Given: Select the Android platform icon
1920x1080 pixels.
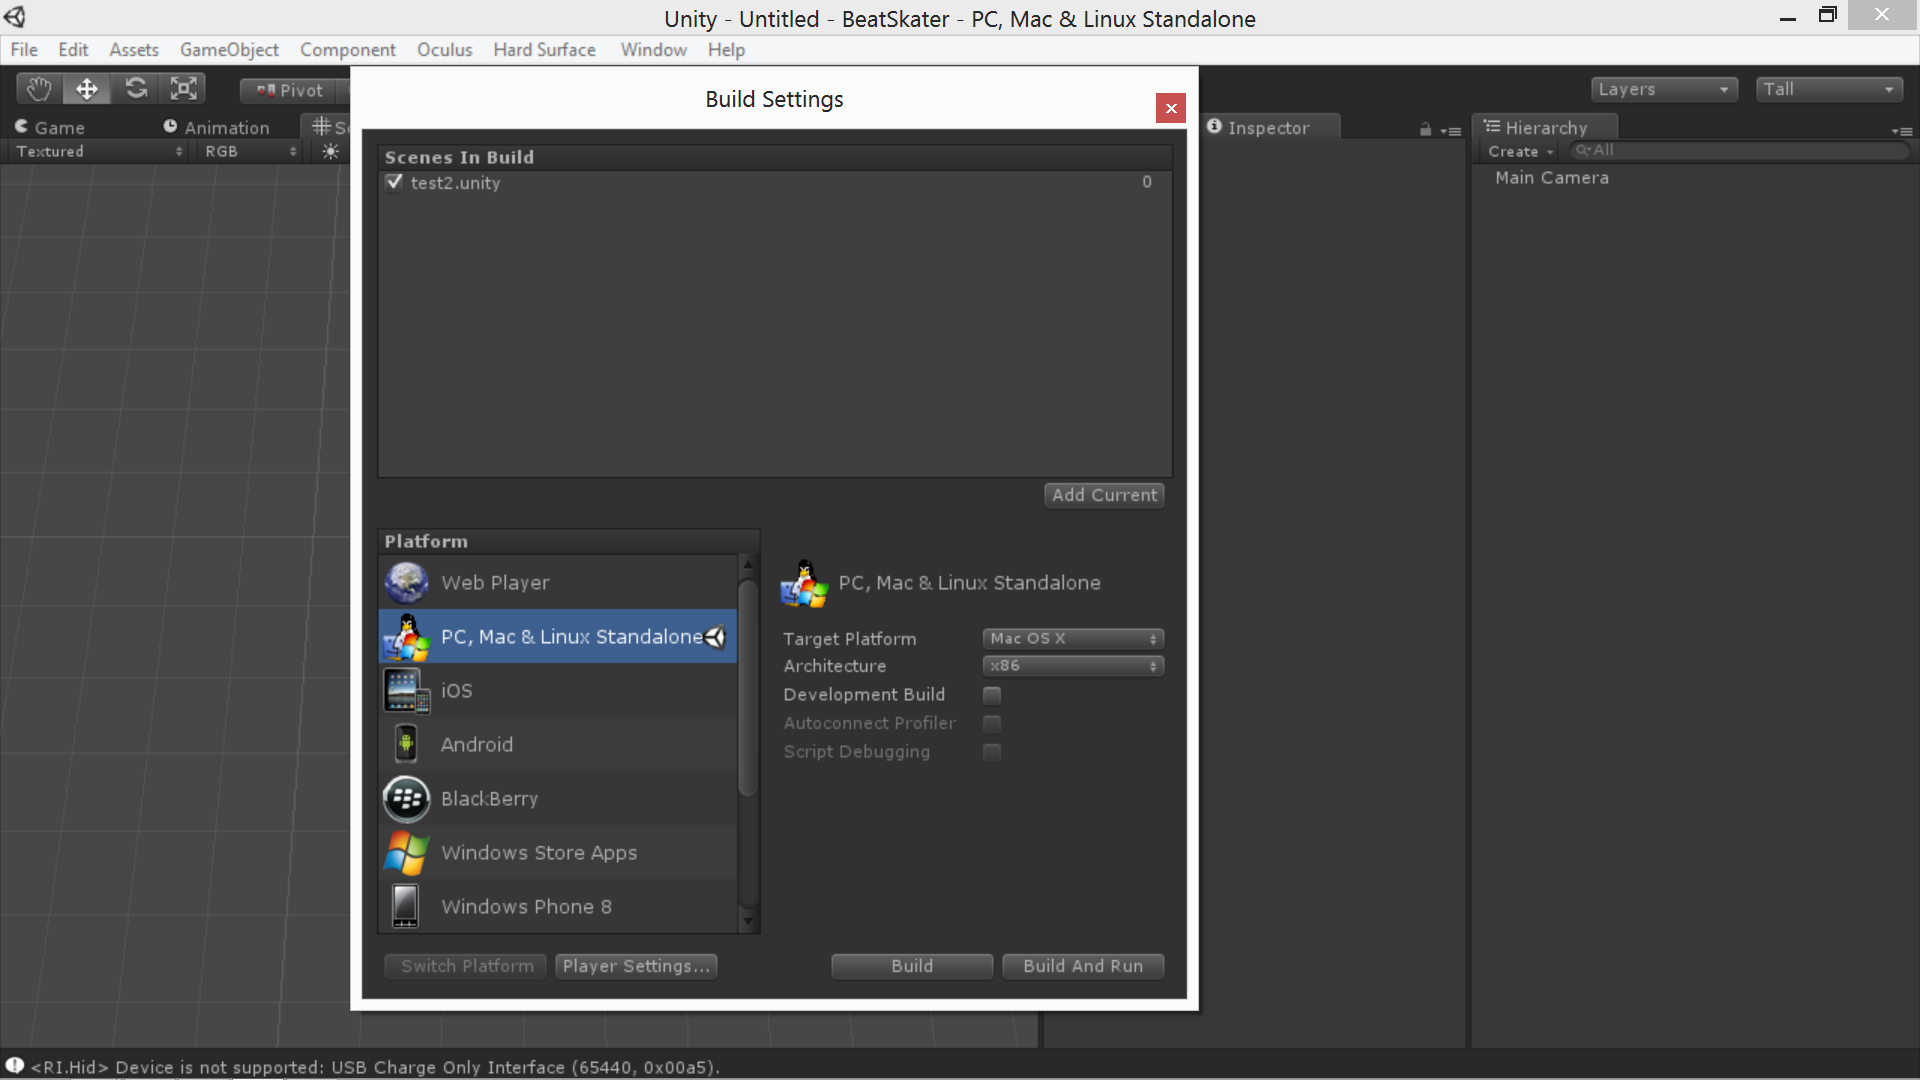Looking at the screenshot, I should click(x=406, y=744).
